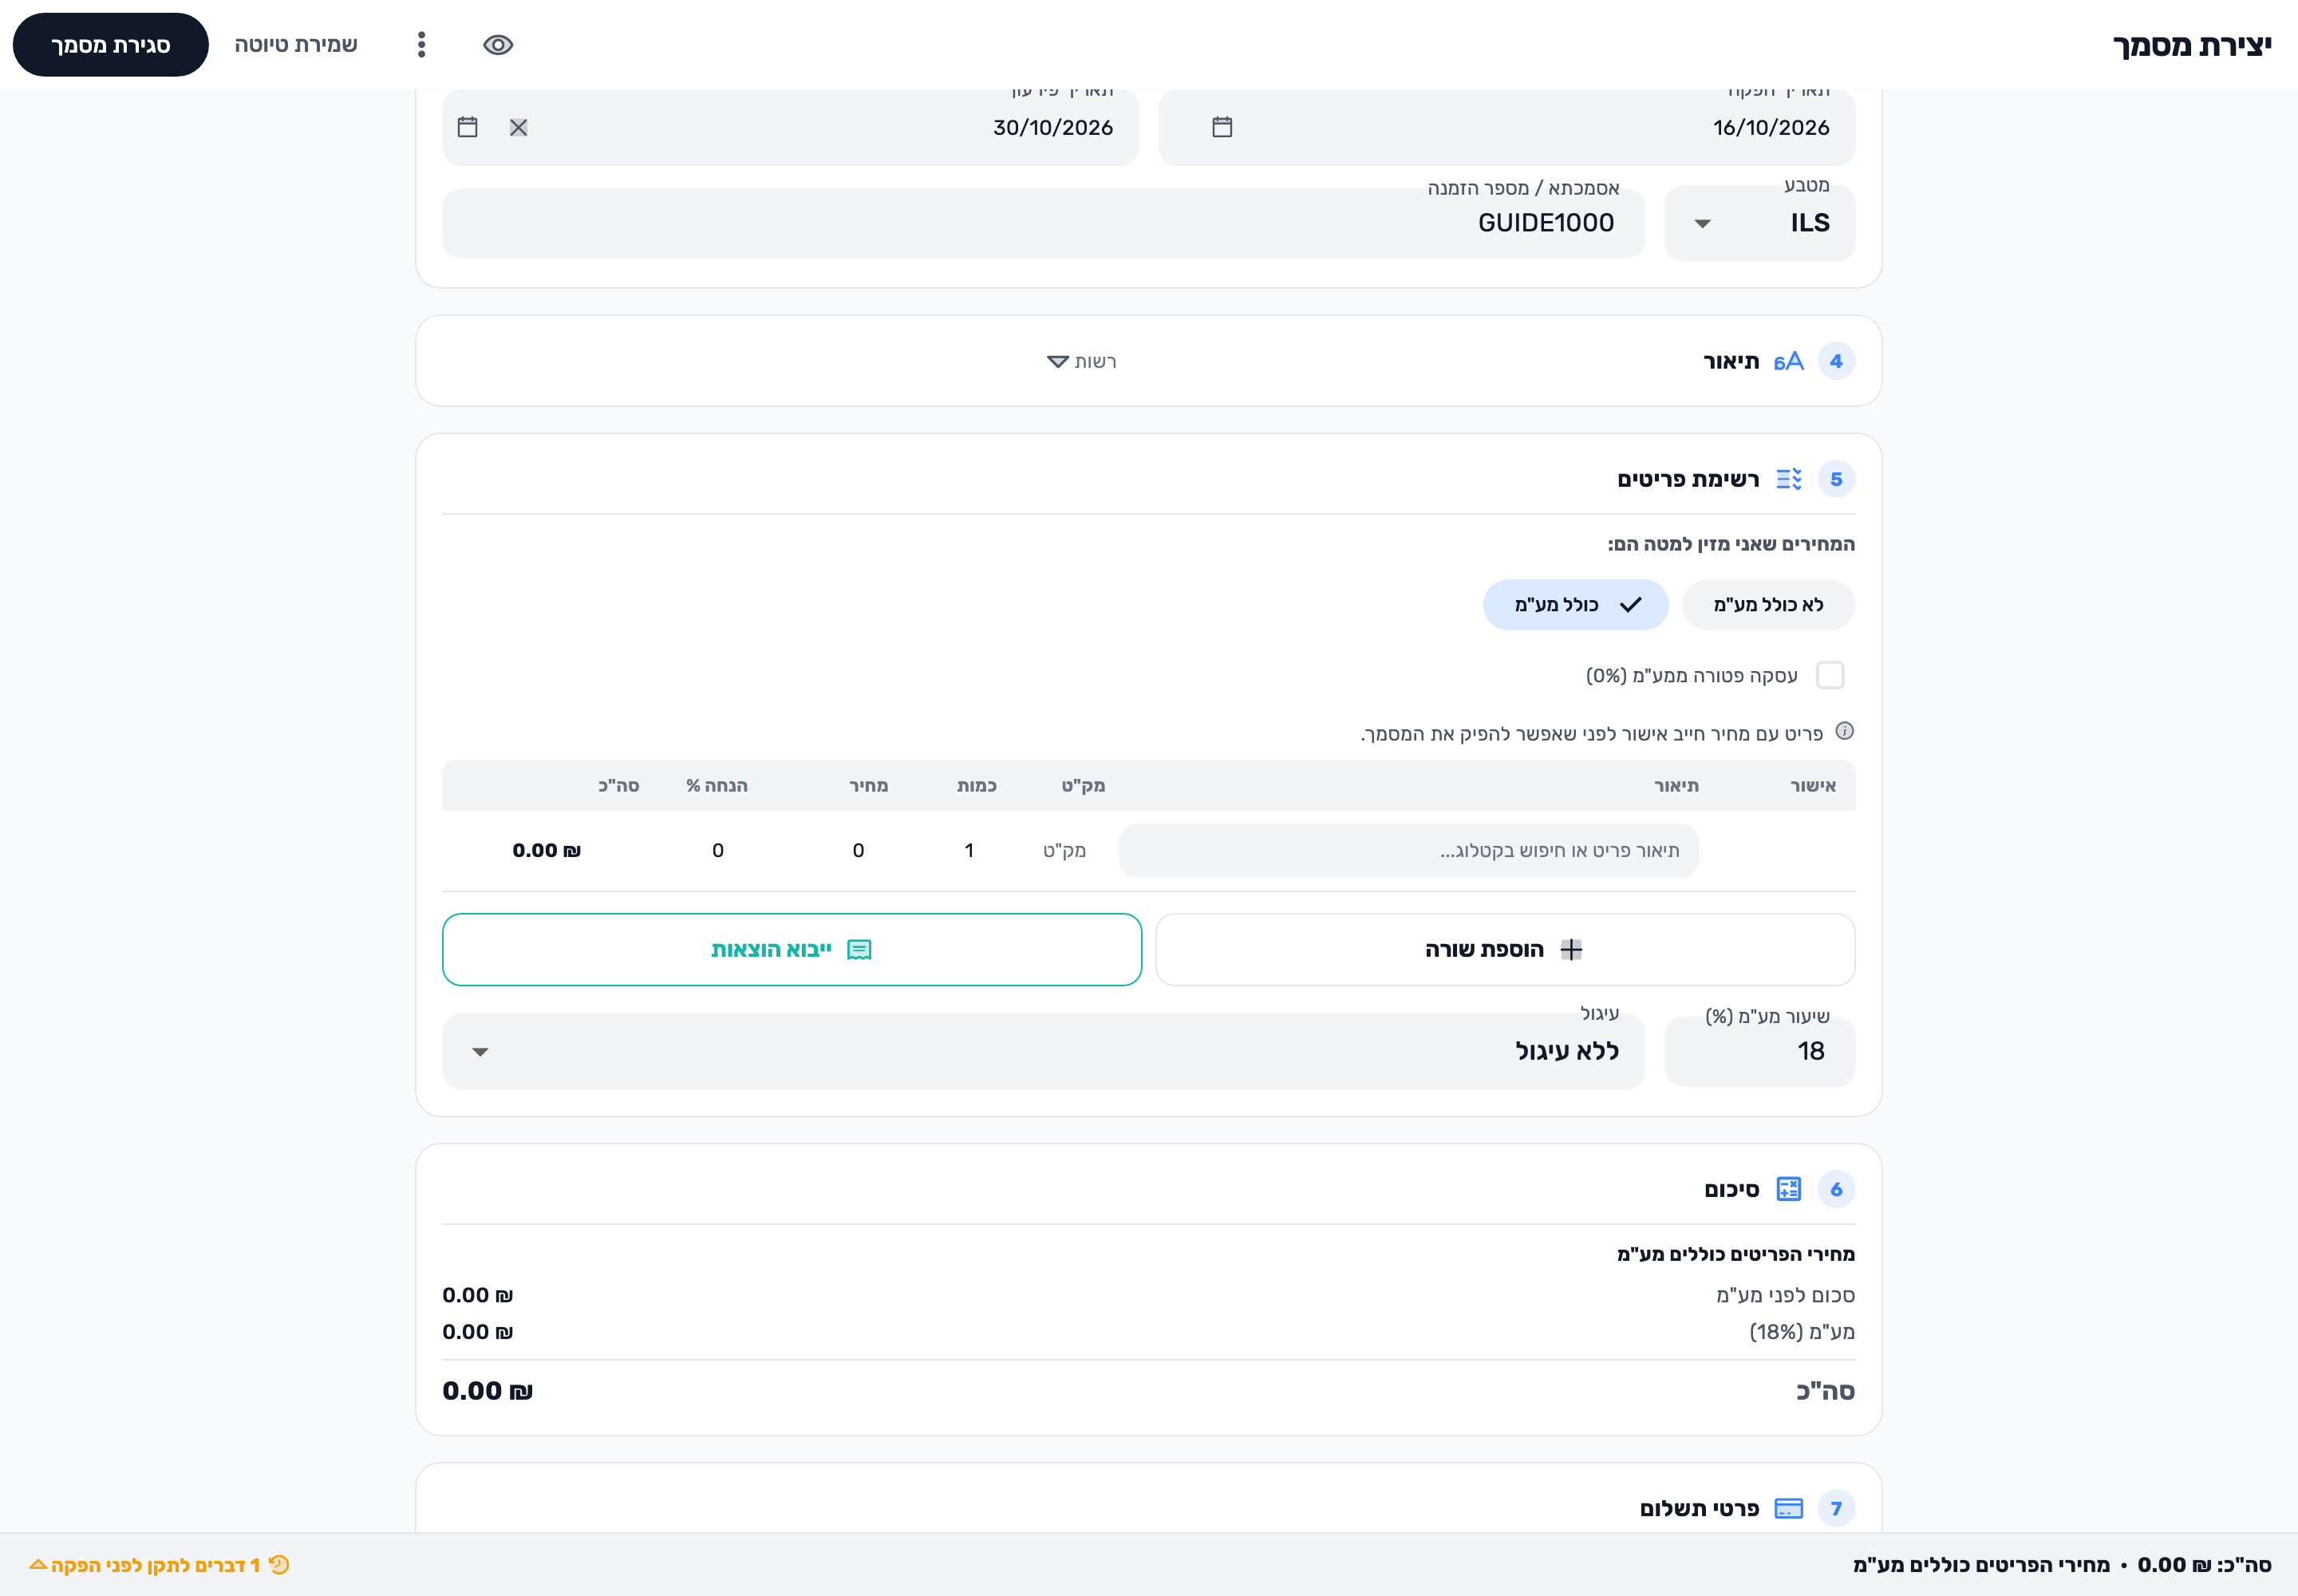Click the description section text icon

pyautogui.click(x=1788, y=361)
